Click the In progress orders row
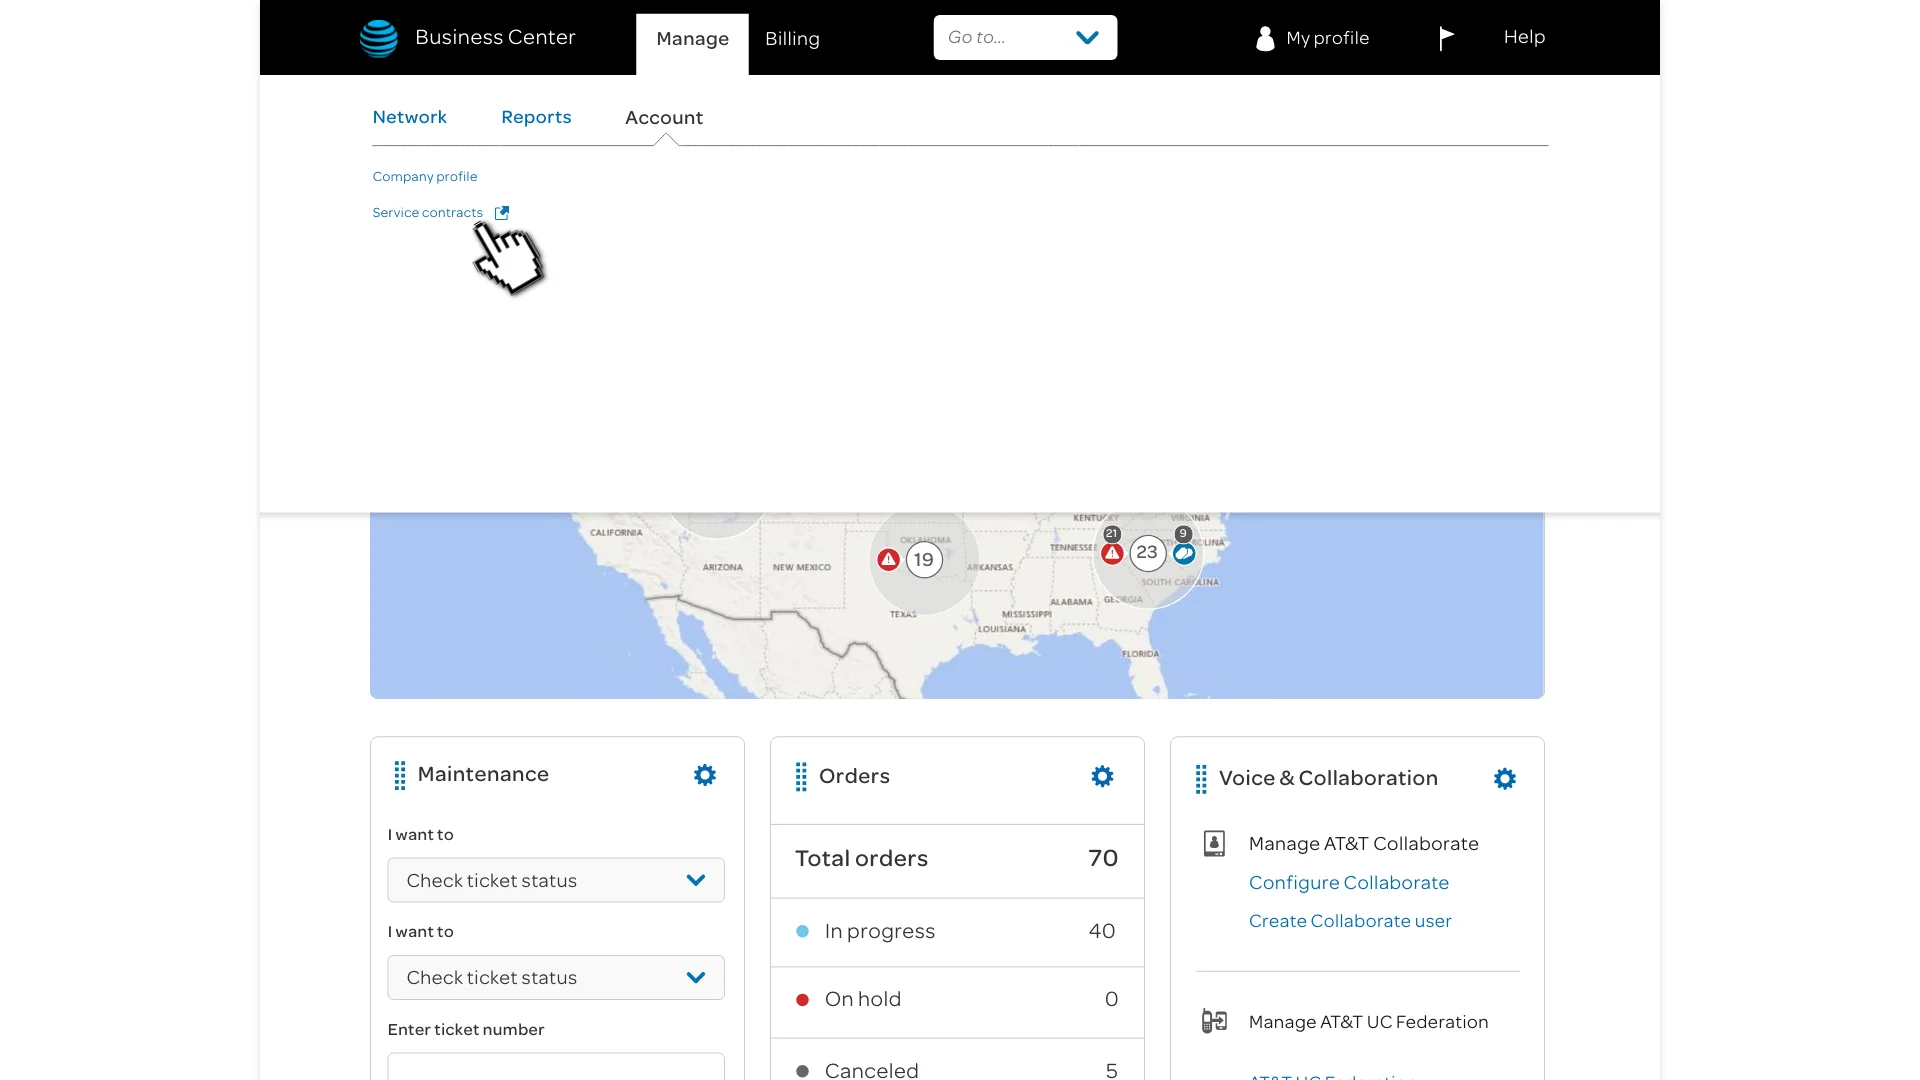This screenshot has height=1080, width=1920. point(957,931)
